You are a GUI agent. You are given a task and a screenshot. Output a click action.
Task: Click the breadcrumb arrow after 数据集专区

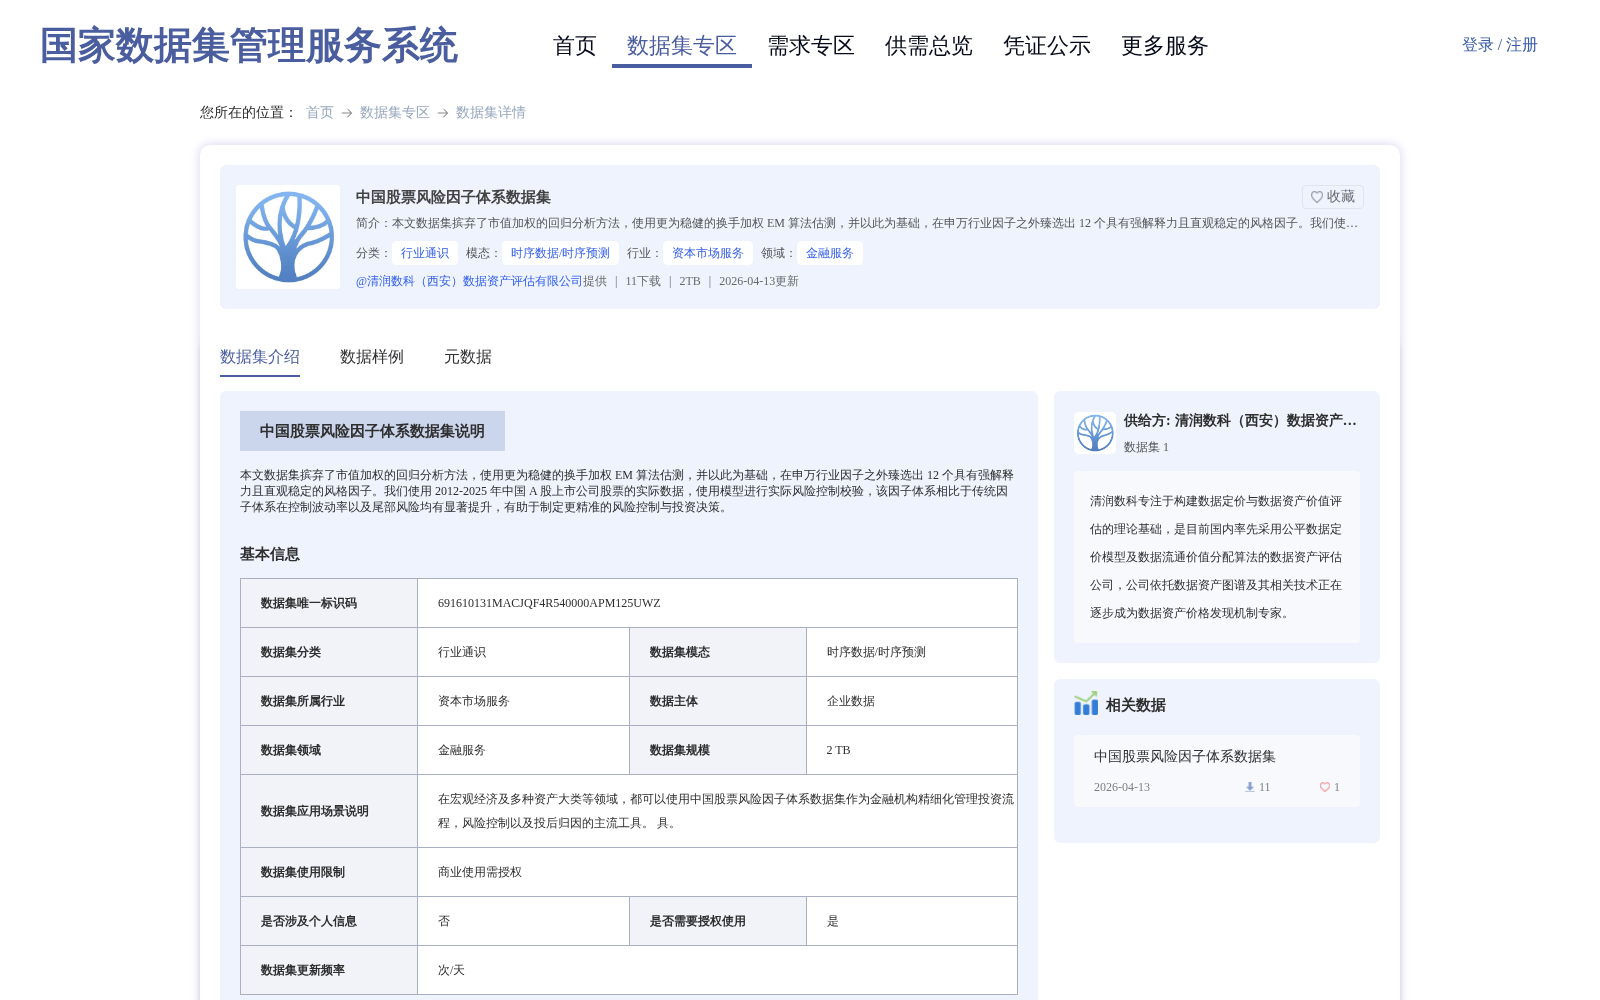coord(443,113)
